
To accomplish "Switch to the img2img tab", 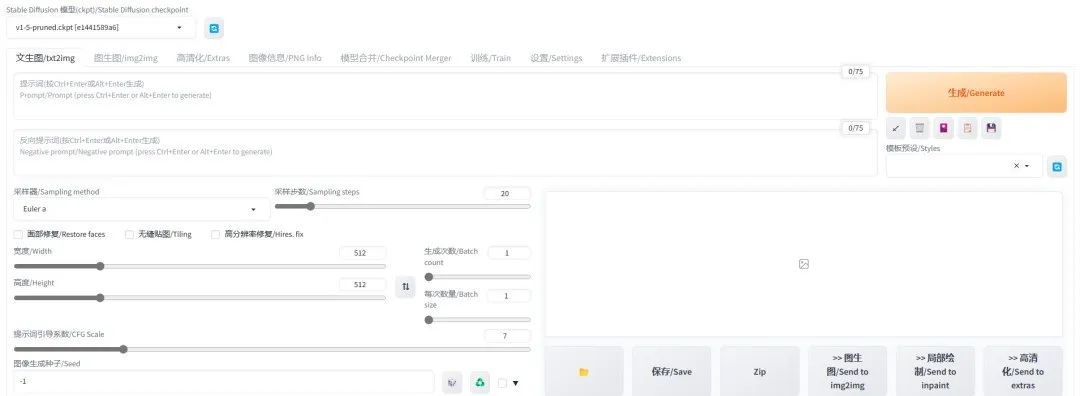I will 125,58.
